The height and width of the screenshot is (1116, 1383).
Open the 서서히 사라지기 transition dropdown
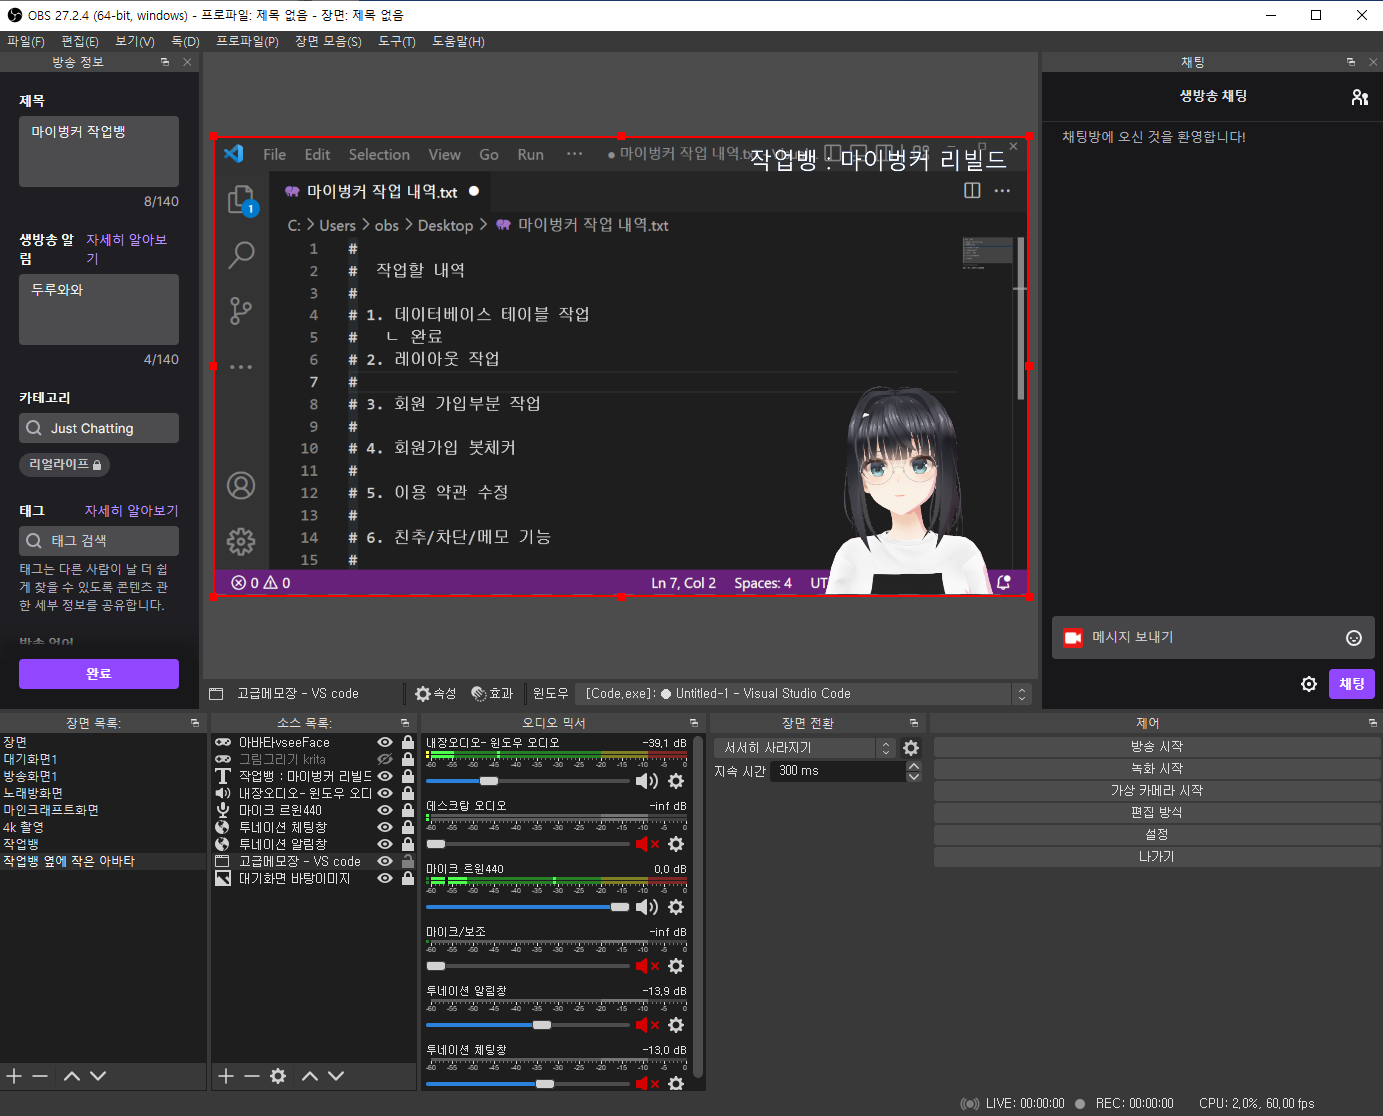[885, 748]
